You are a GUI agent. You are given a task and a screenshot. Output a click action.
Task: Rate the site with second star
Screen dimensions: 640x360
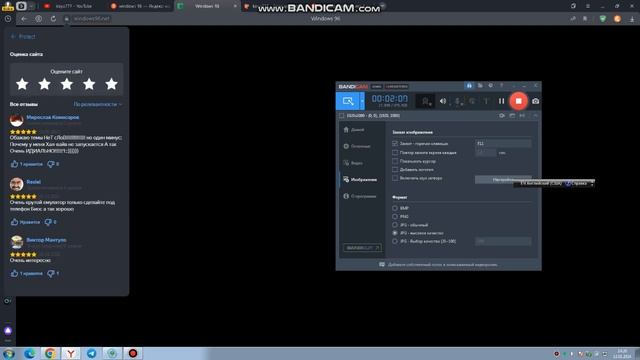[44, 84]
